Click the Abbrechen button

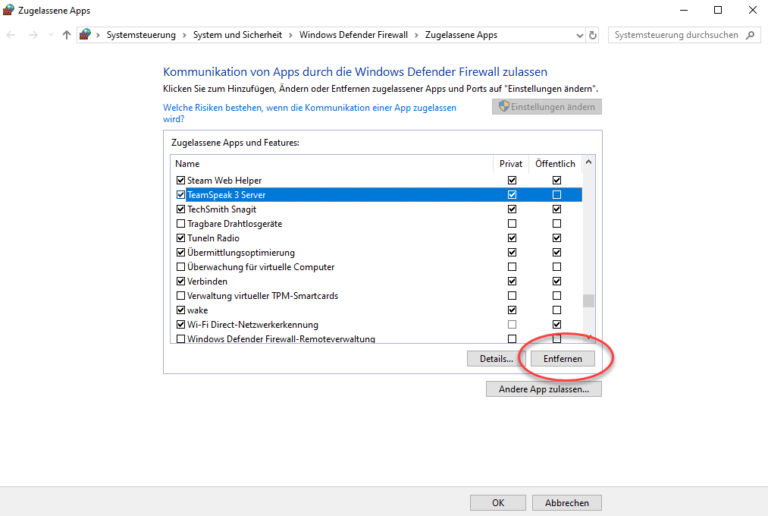[x=567, y=503]
